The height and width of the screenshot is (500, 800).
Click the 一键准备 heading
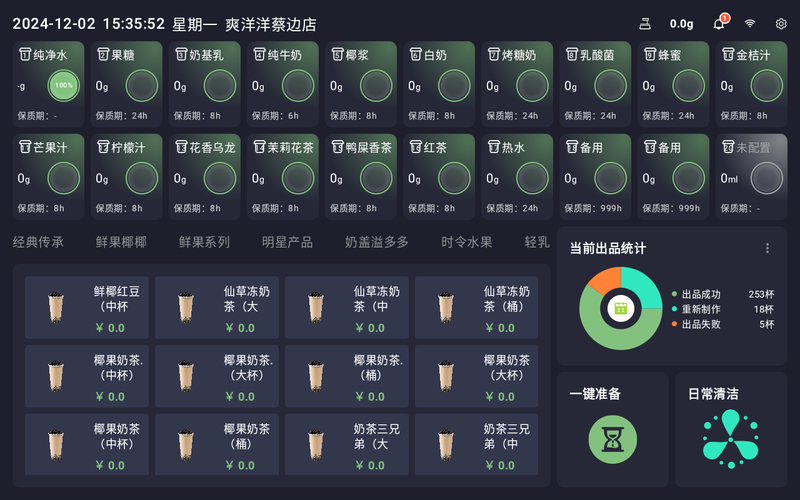point(595,394)
